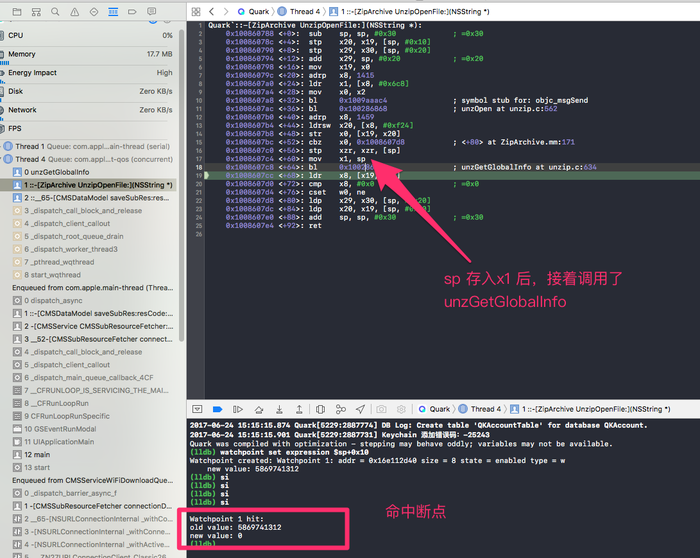Select enqueued frame 0 dispatch_async
Screen dimensions: 700x558
click(89, 301)
